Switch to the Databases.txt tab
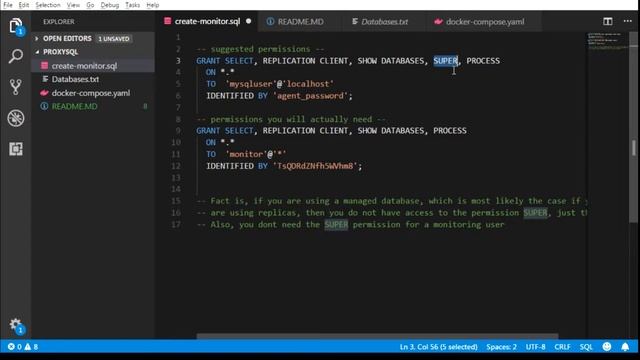Screen dimensions: 640x360 (x=384, y=22)
